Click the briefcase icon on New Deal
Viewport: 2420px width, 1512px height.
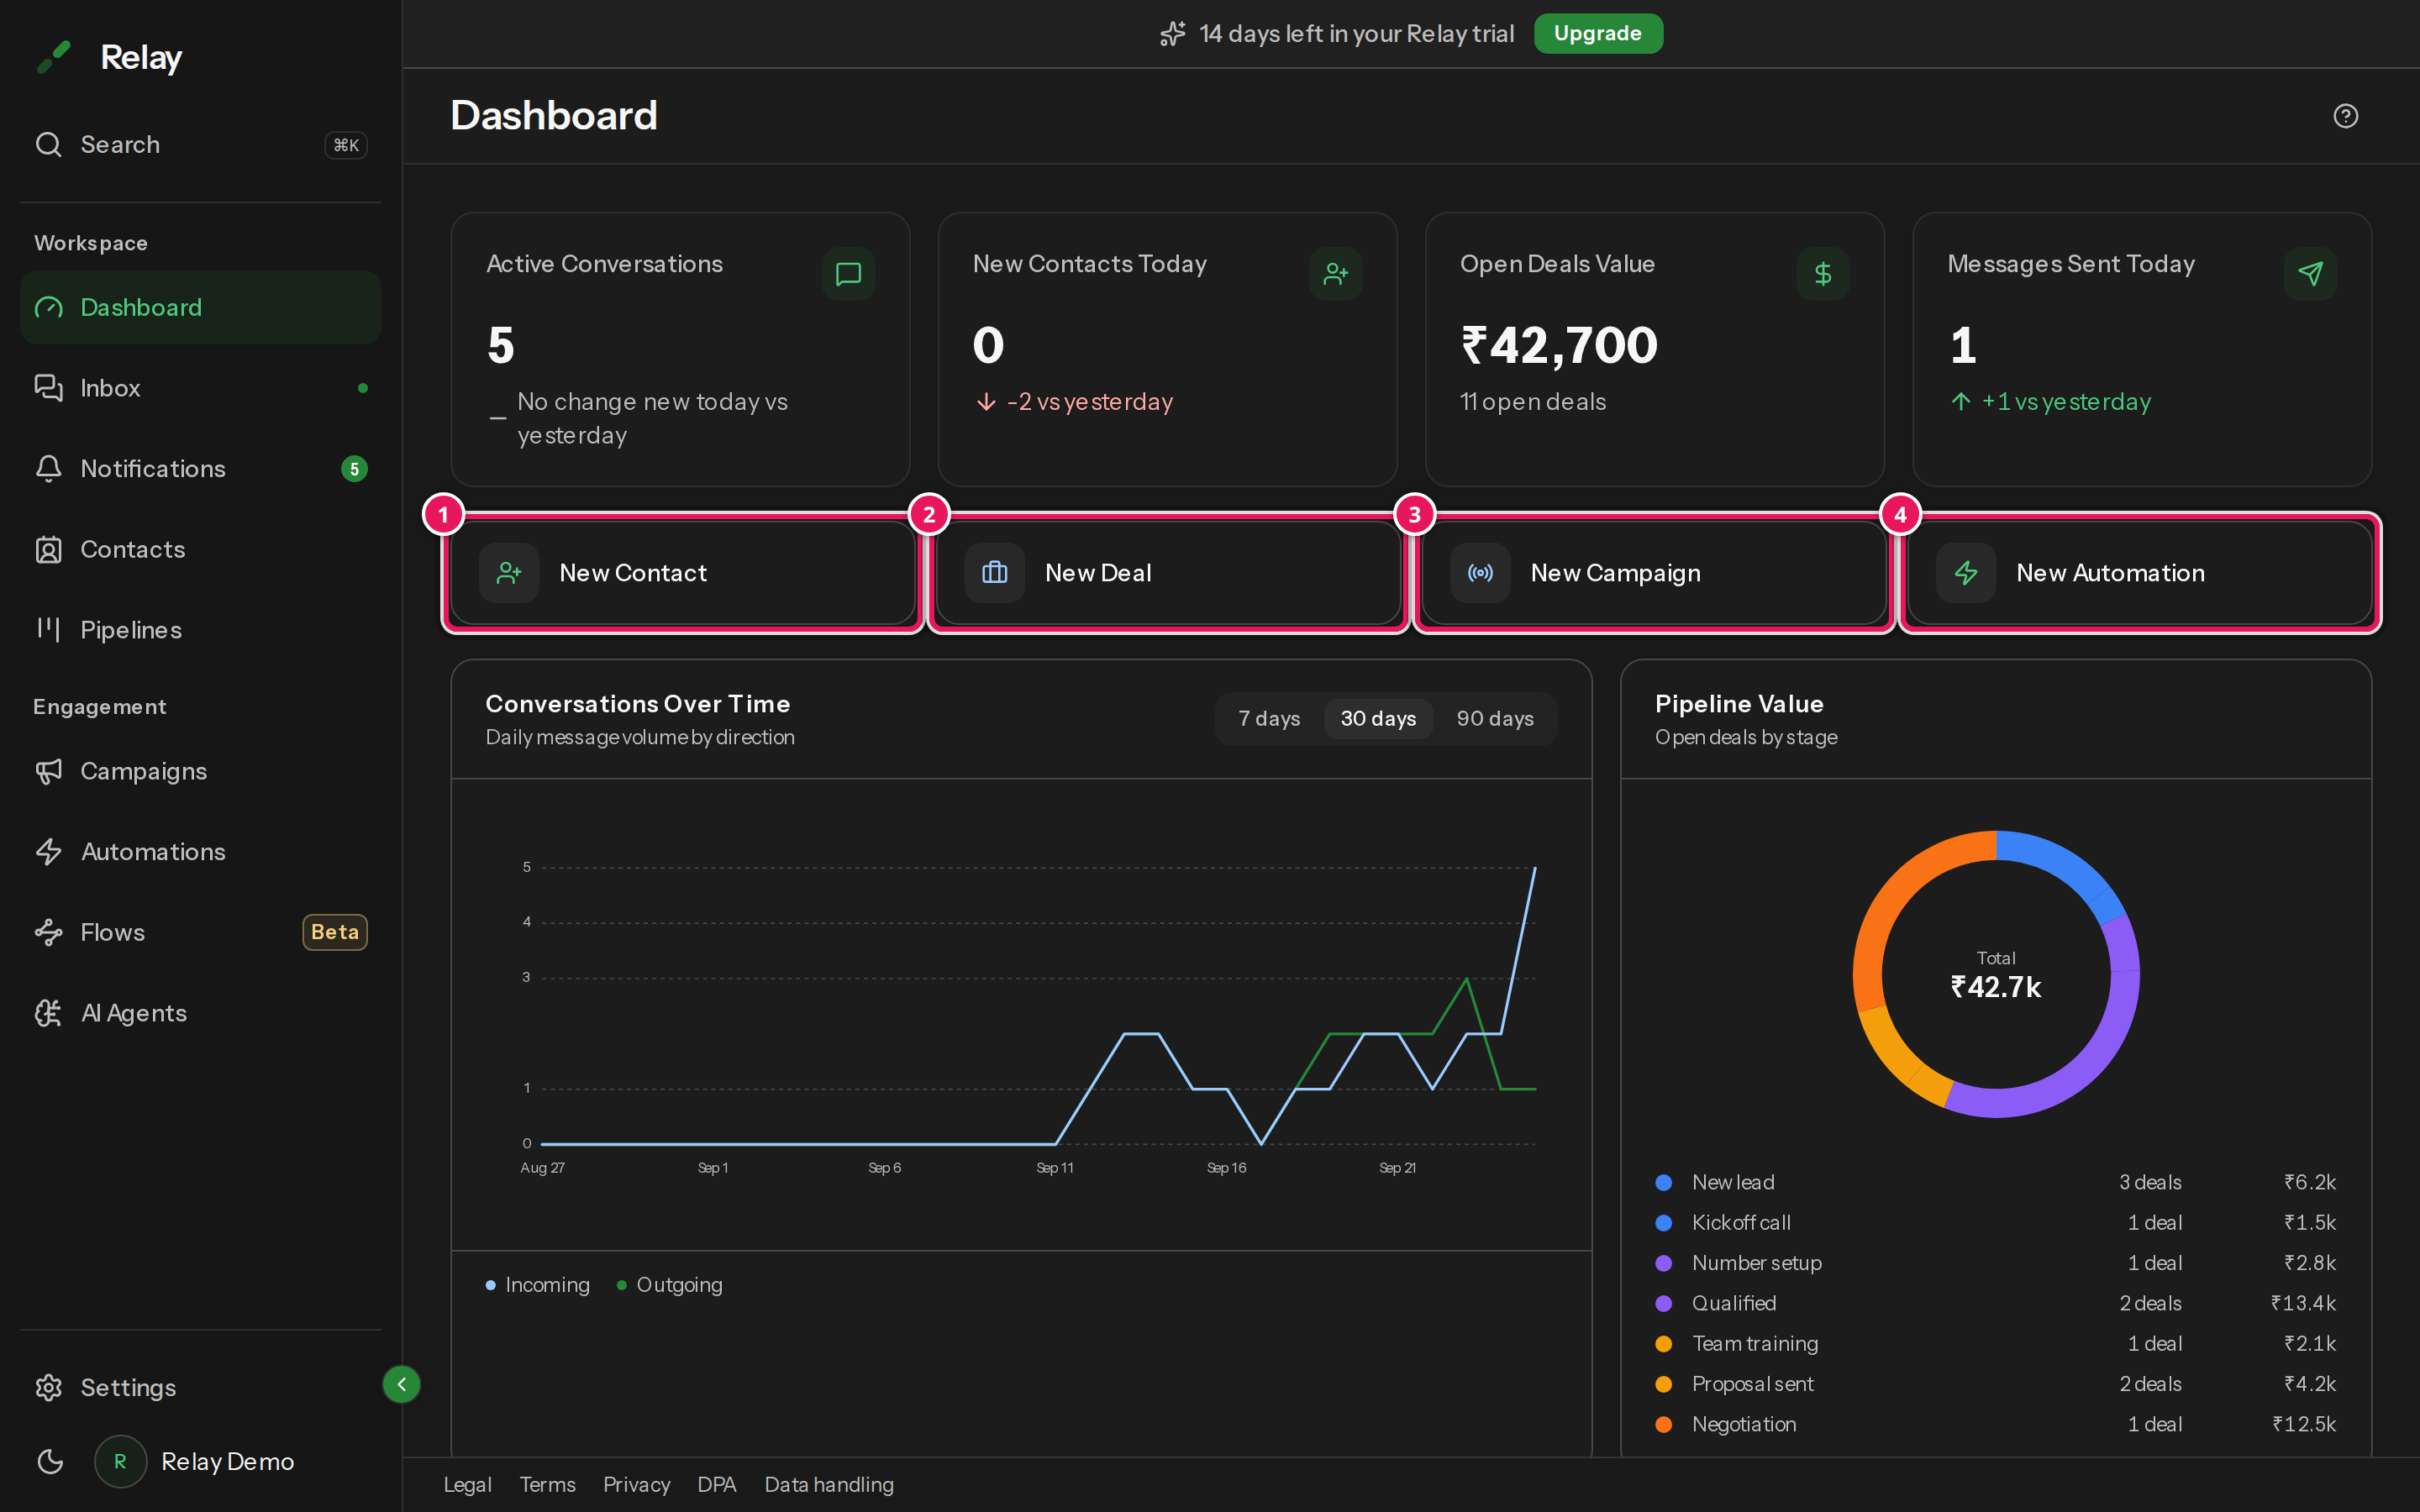[x=995, y=573]
